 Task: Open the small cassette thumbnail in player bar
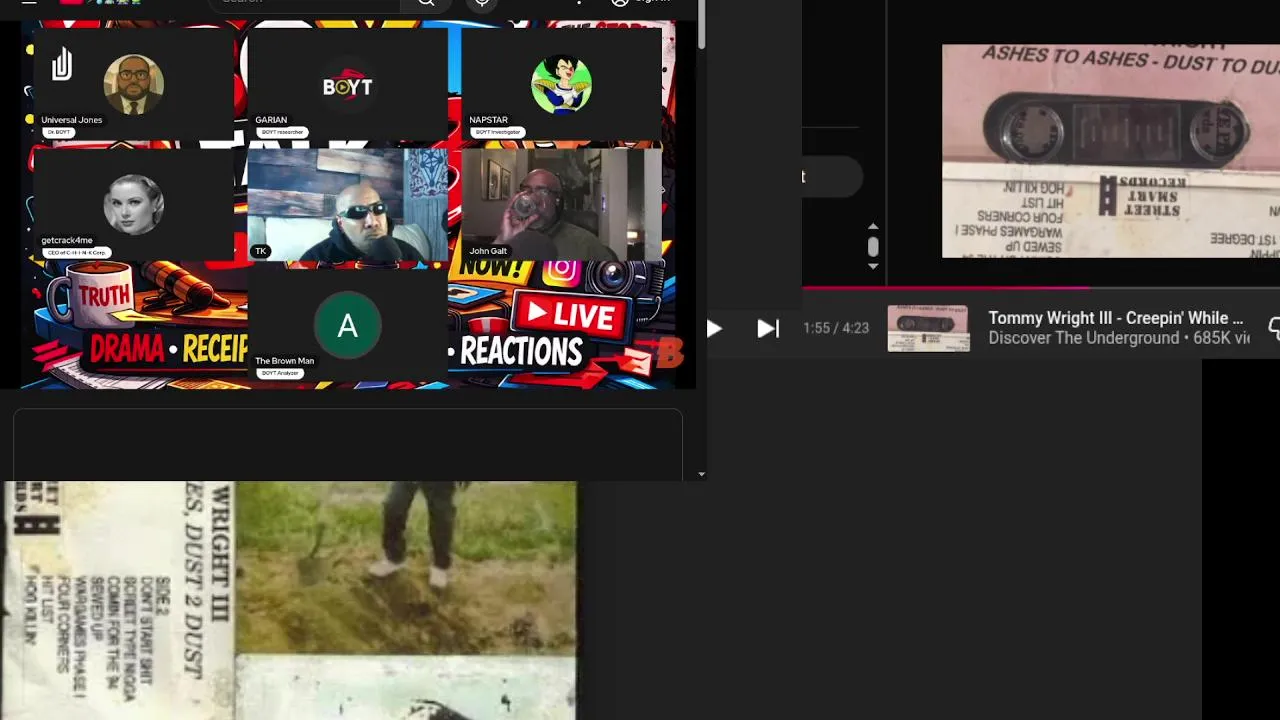coord(928,328)
